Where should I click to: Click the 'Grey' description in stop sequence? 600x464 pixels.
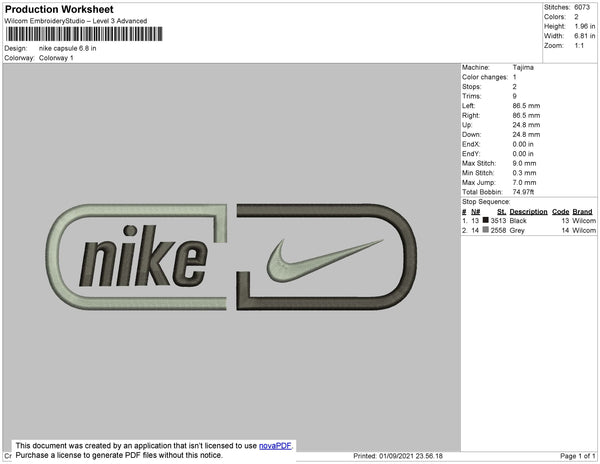(x=517, y=230)
